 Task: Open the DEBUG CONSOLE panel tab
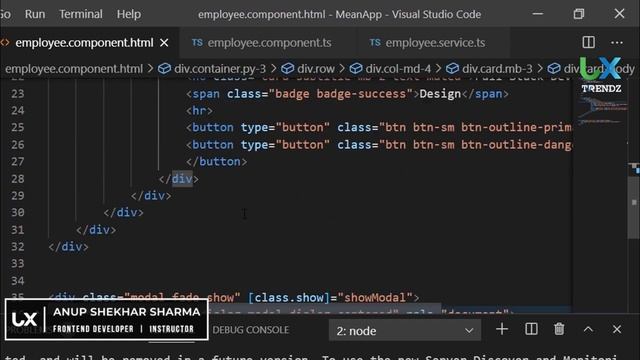coord(251,330)
